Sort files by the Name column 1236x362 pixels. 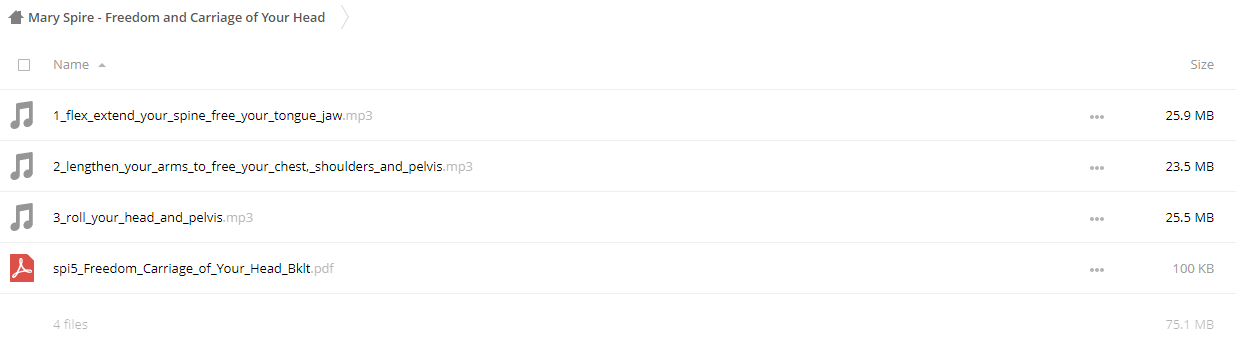coord(71,65)
